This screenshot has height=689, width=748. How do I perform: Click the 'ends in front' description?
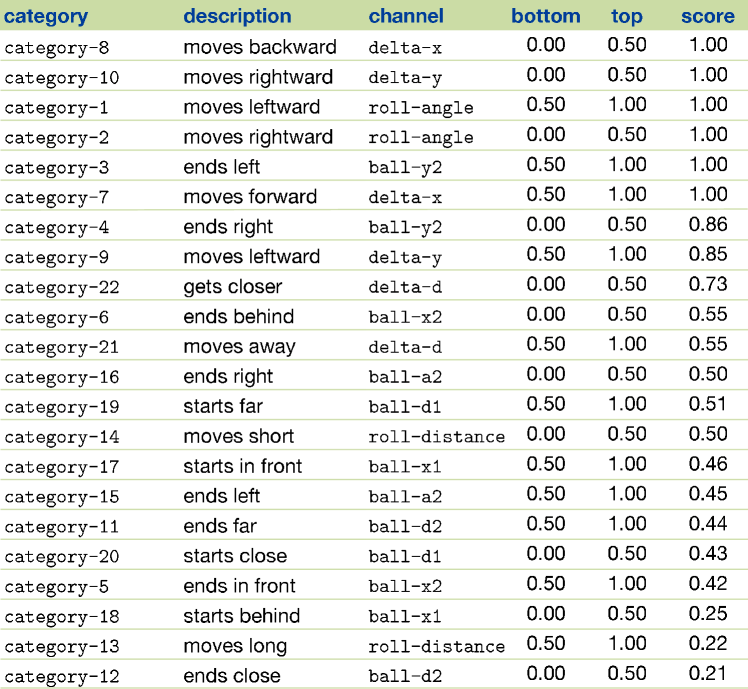239,586
